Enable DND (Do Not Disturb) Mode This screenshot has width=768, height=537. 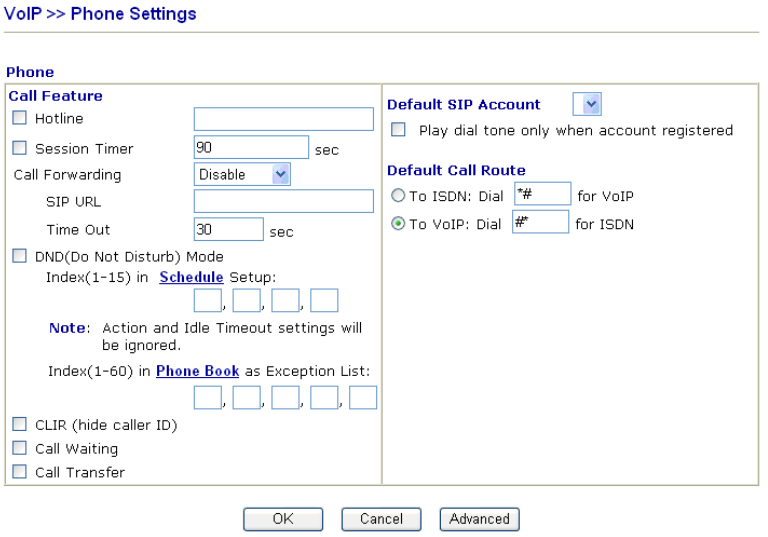coord(21,257)
